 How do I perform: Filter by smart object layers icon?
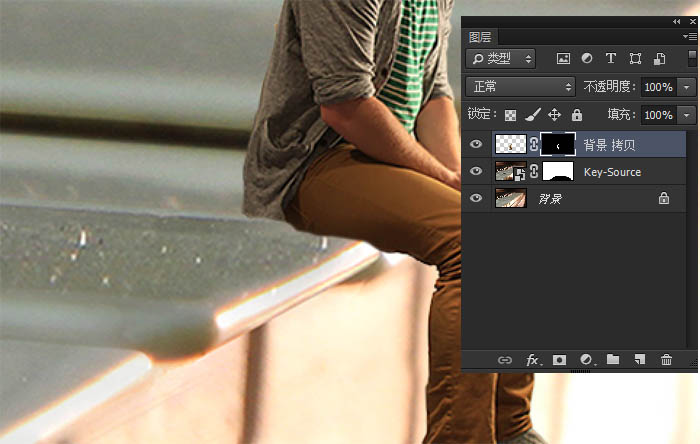(659, 58)
